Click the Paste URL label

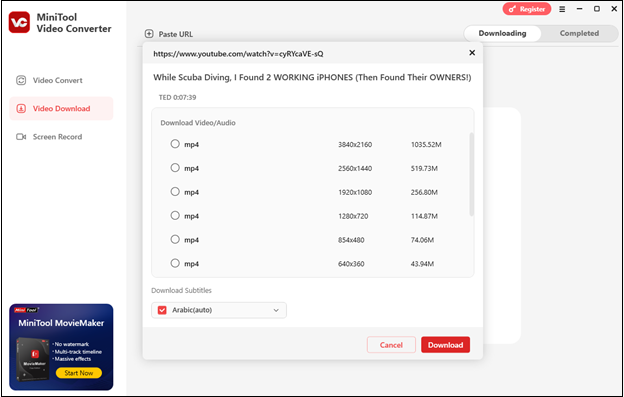(x=176, y=34)
